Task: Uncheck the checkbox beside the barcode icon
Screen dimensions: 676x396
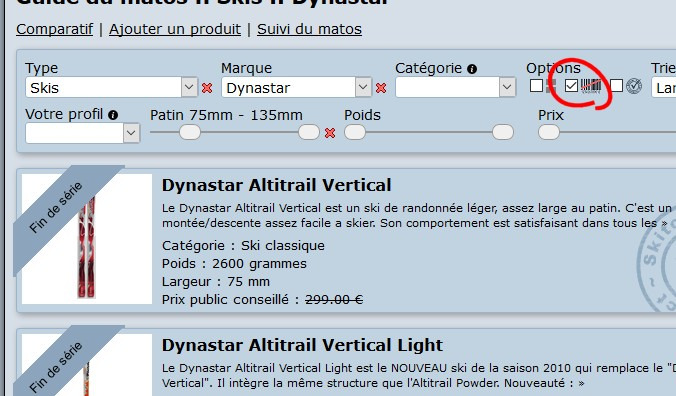Action: (x=571, y=85)
